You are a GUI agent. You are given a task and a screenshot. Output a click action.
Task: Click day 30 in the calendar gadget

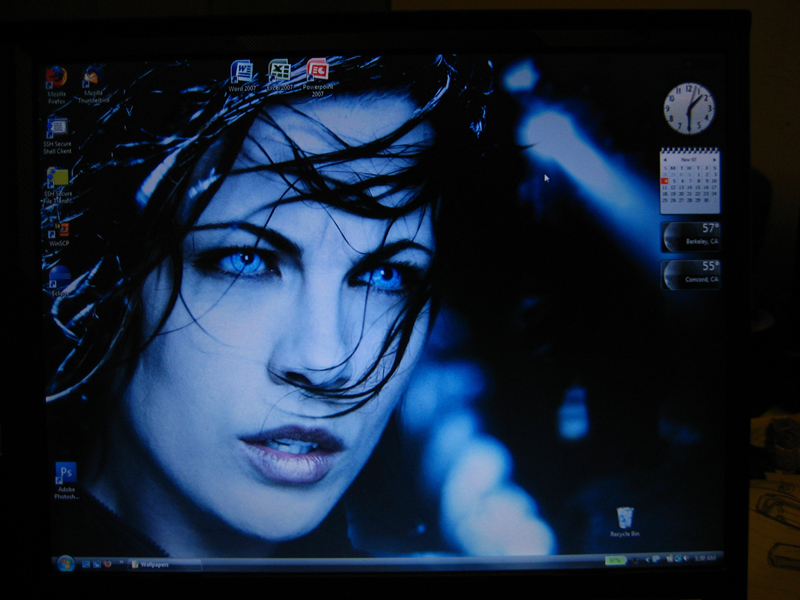point(707,200)
